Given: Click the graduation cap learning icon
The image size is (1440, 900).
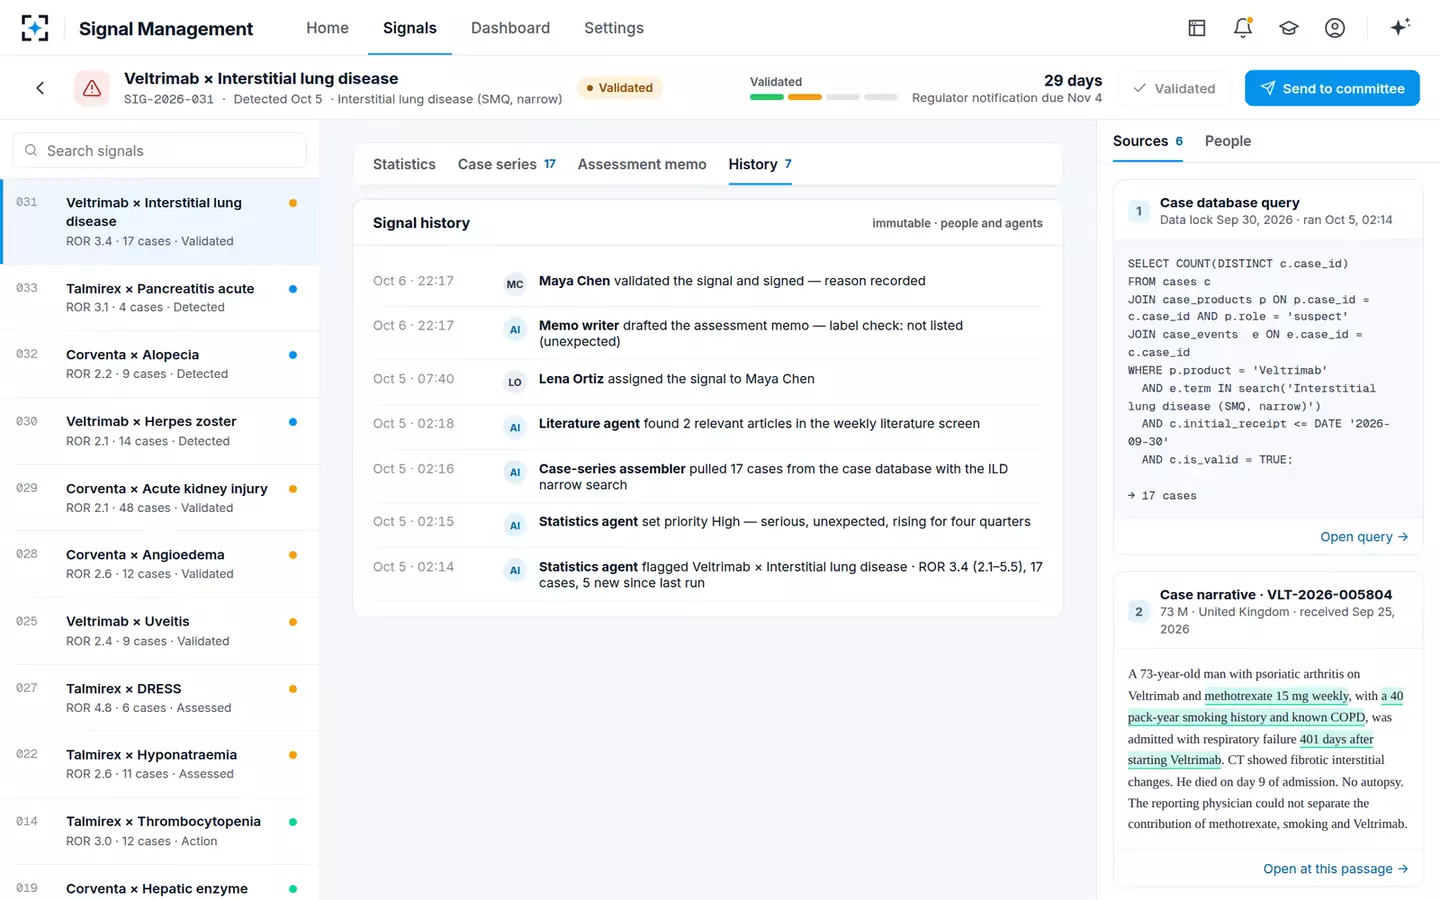Looking at the screenshot, I should click(1288, 28).
